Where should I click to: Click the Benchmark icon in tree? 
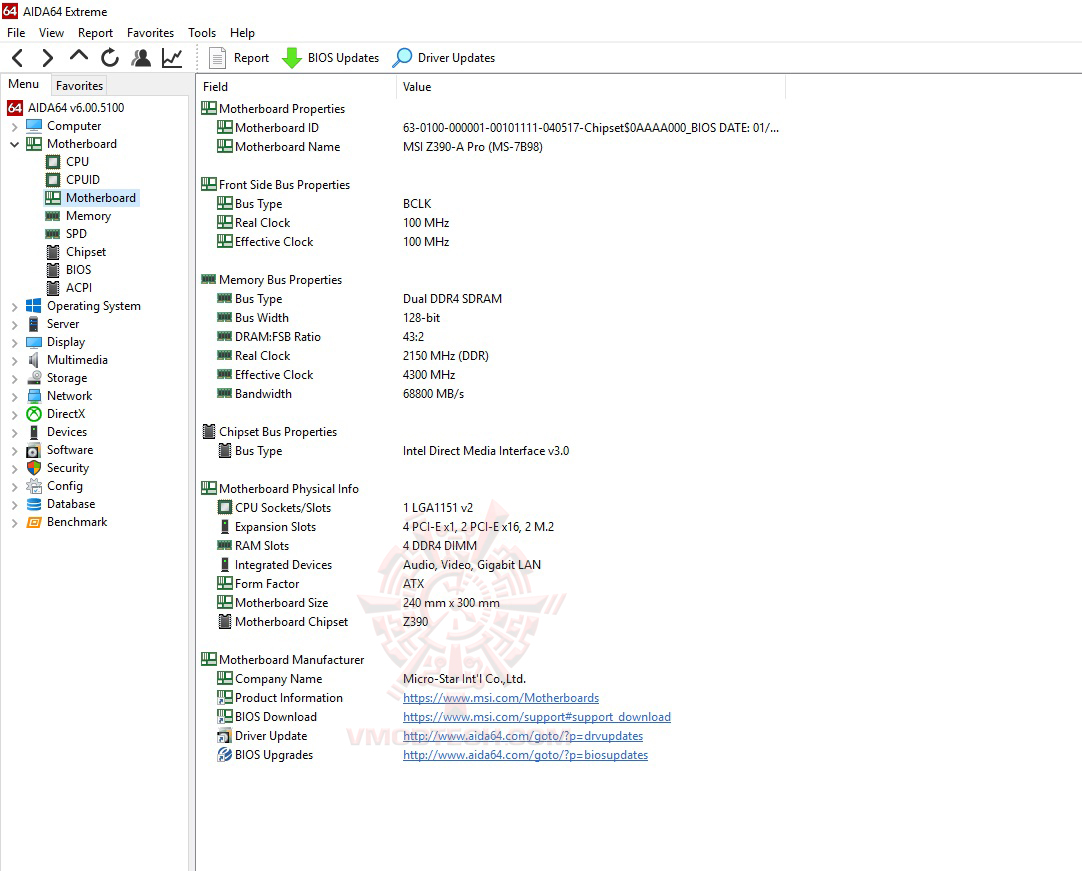[34, 522]
